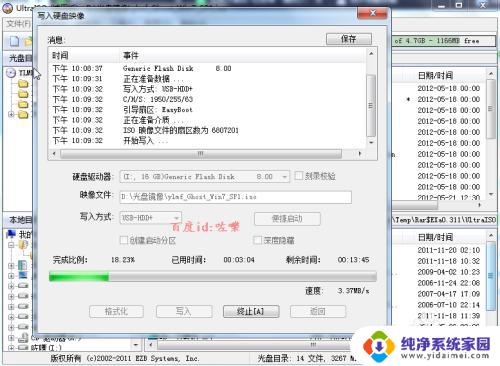
Task: Click the new file icon in toolbar
Action: [x=14, y=41]
